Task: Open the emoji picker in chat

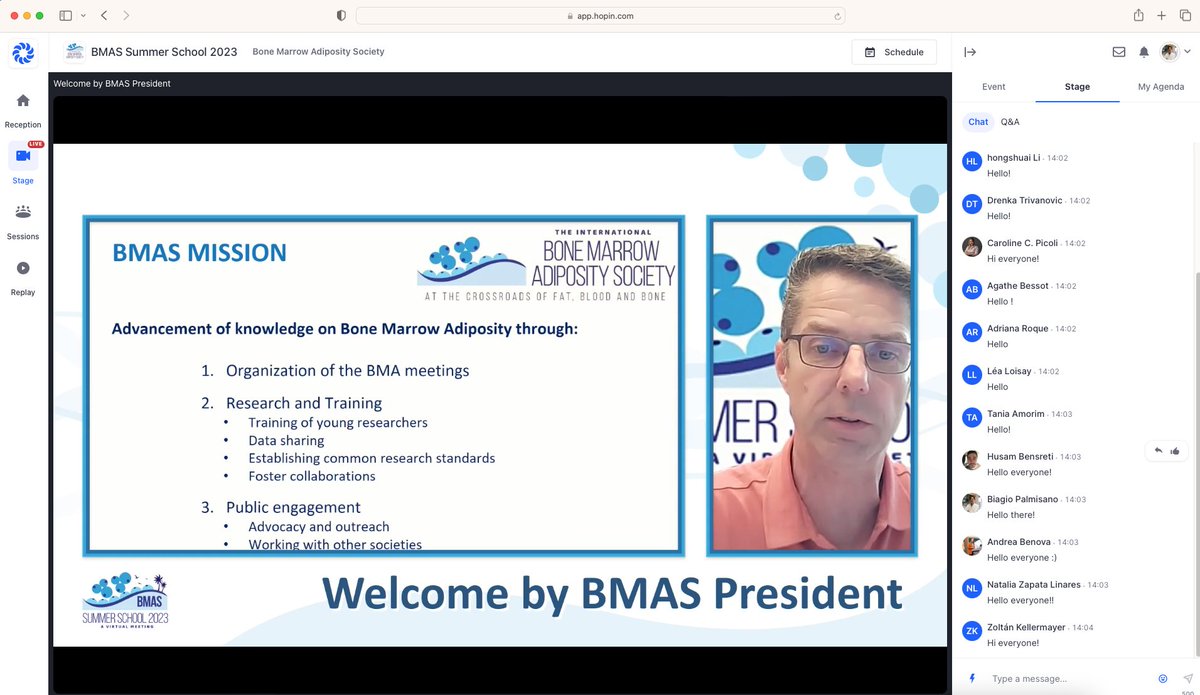Action: (x=1163, y=678)
